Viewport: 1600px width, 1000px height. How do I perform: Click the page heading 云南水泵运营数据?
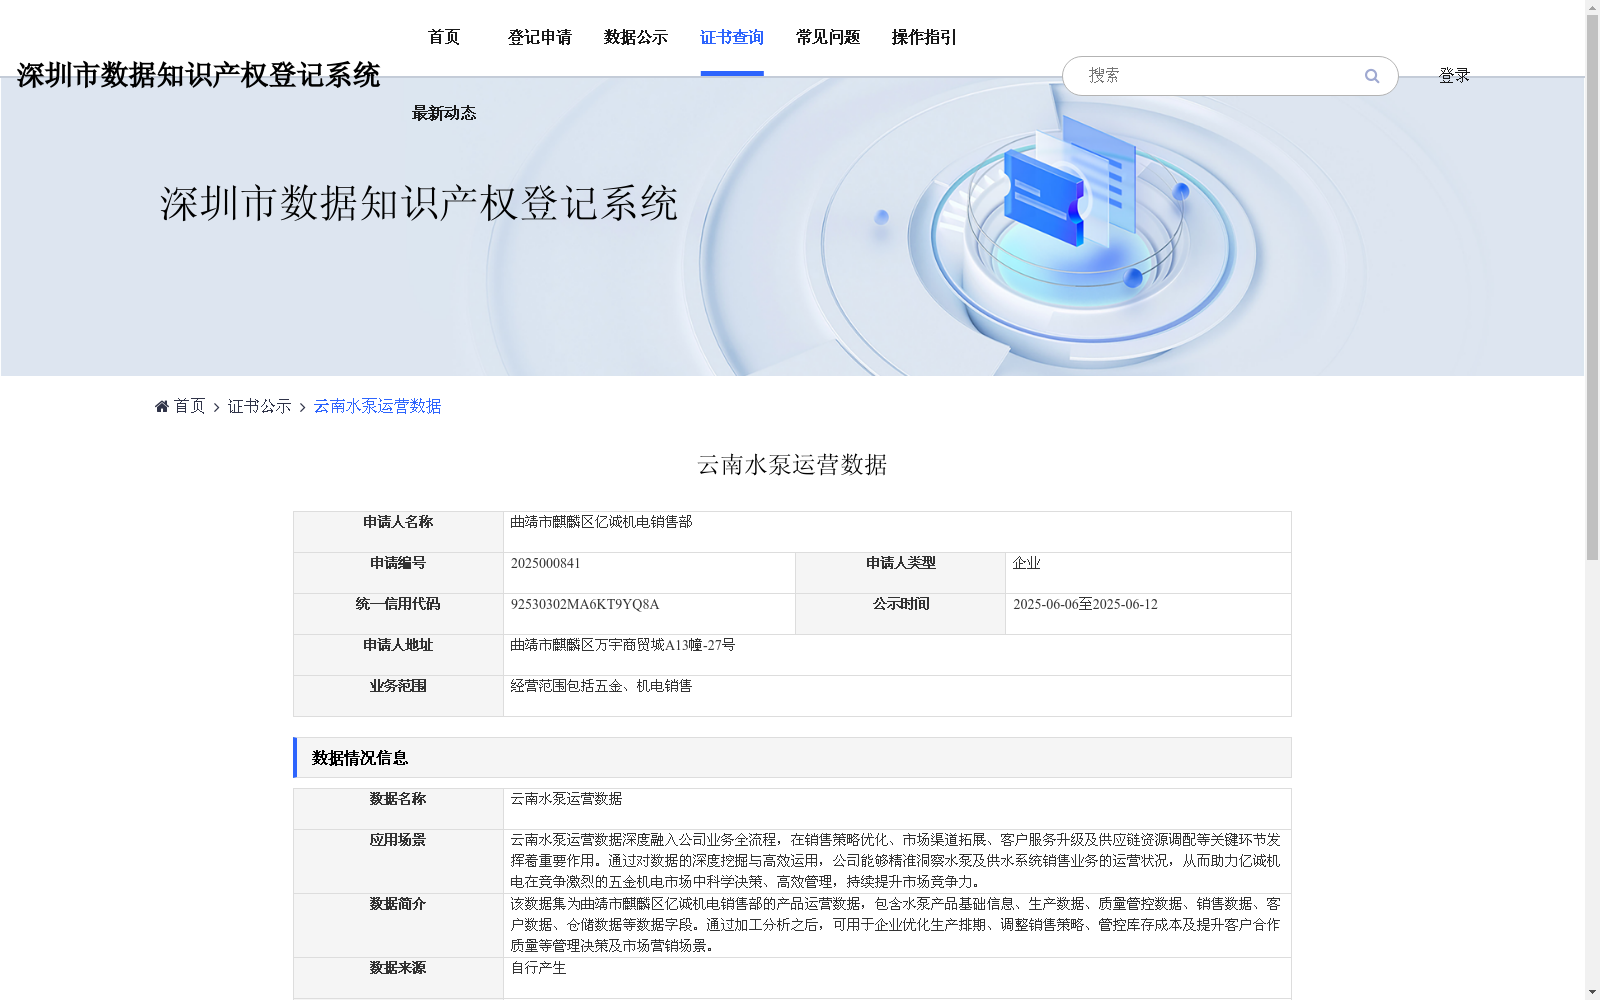(x=792, y=465)
